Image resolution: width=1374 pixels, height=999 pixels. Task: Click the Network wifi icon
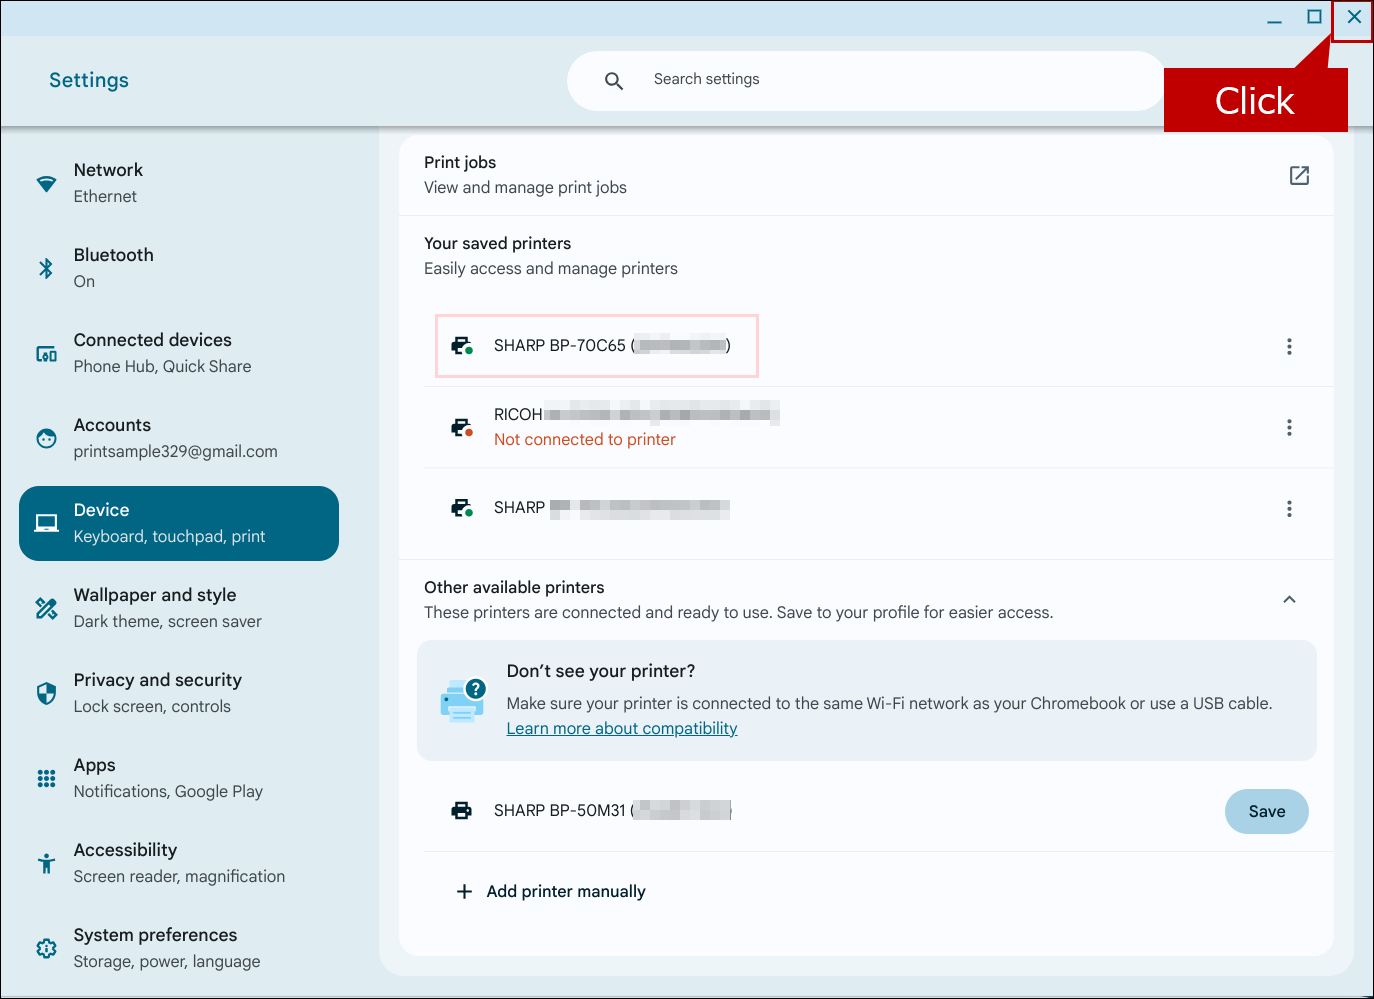tap(46, 183)
